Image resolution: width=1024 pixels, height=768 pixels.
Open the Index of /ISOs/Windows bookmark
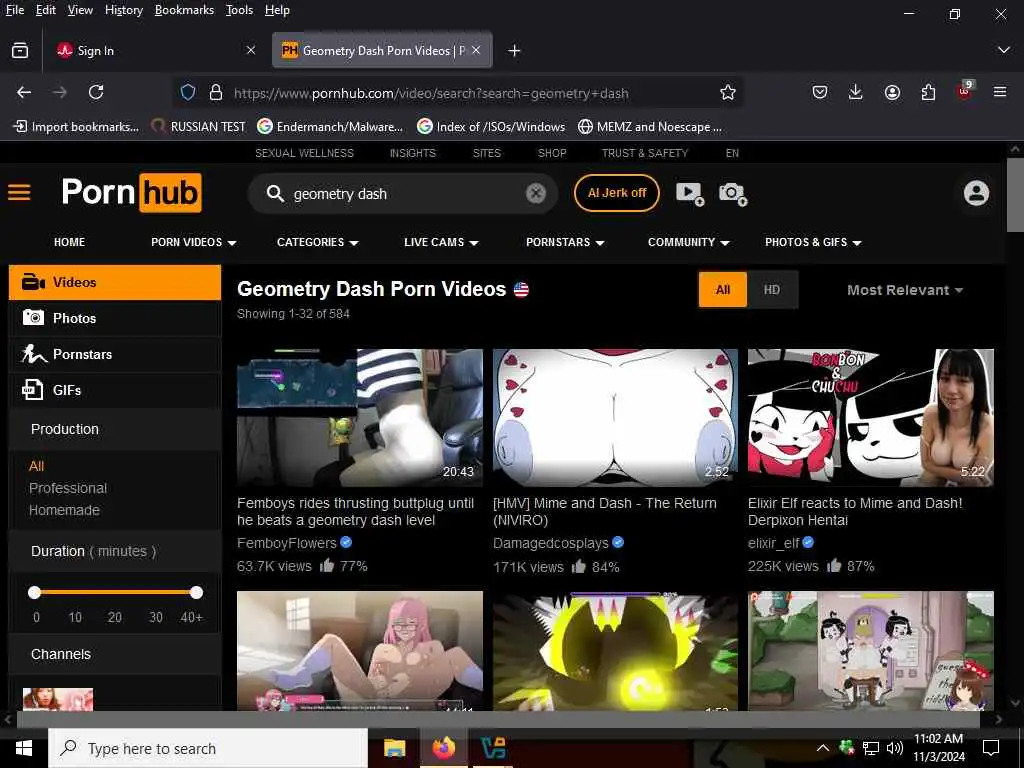click(491, 127)
